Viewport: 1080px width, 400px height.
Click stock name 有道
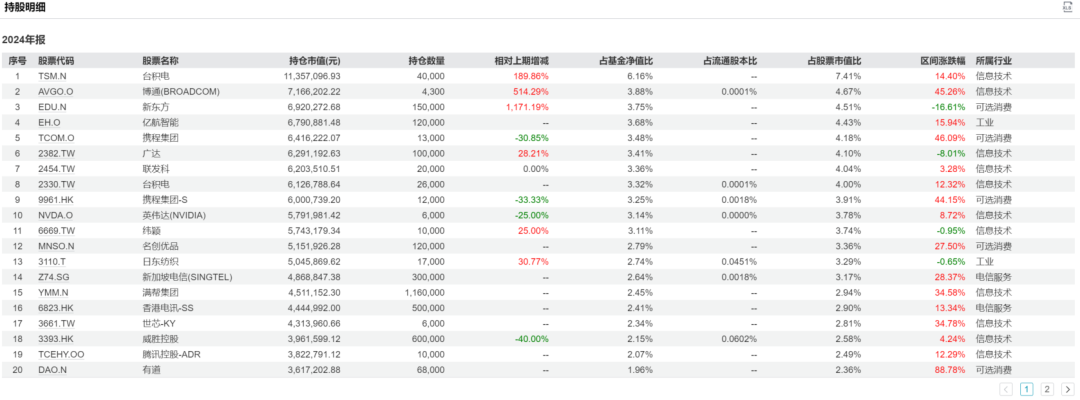[151, 370]
